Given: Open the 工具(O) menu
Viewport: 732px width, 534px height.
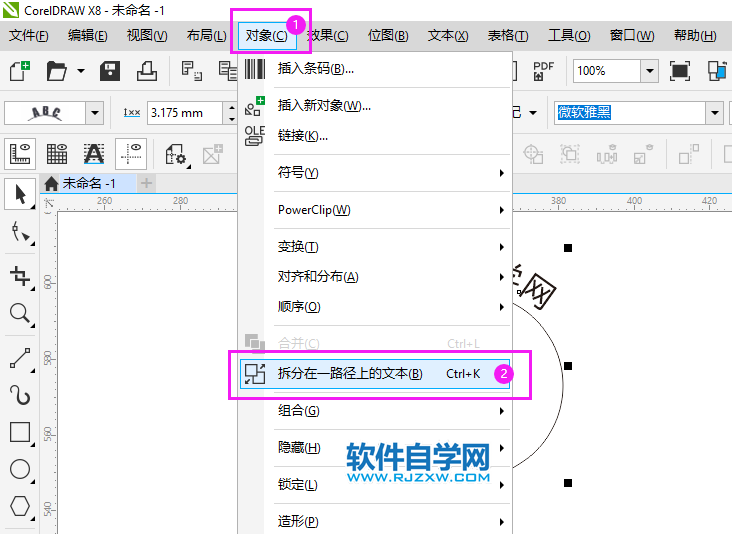Looking at the screenshot, I should point(569,35).
